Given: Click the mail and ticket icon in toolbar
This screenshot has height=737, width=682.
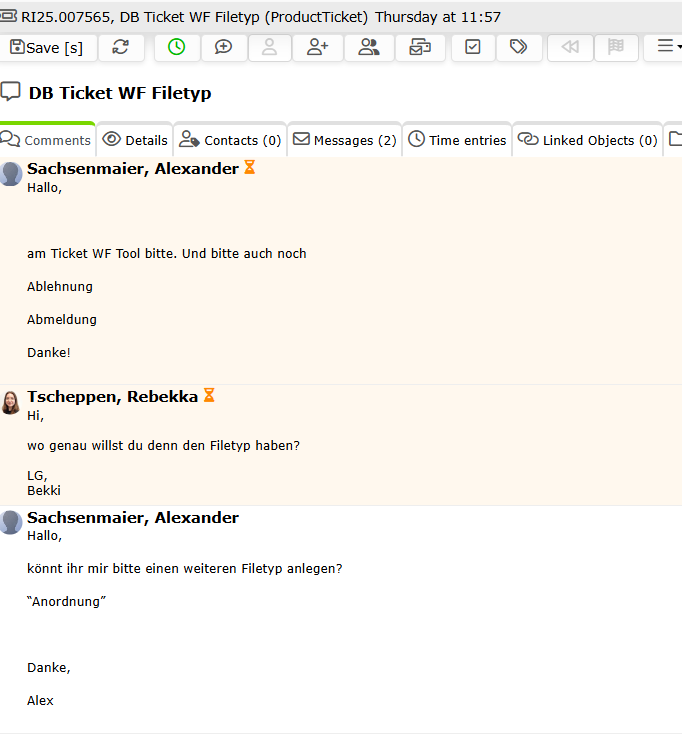Looking at the screenshot, I should coord(420,47).
